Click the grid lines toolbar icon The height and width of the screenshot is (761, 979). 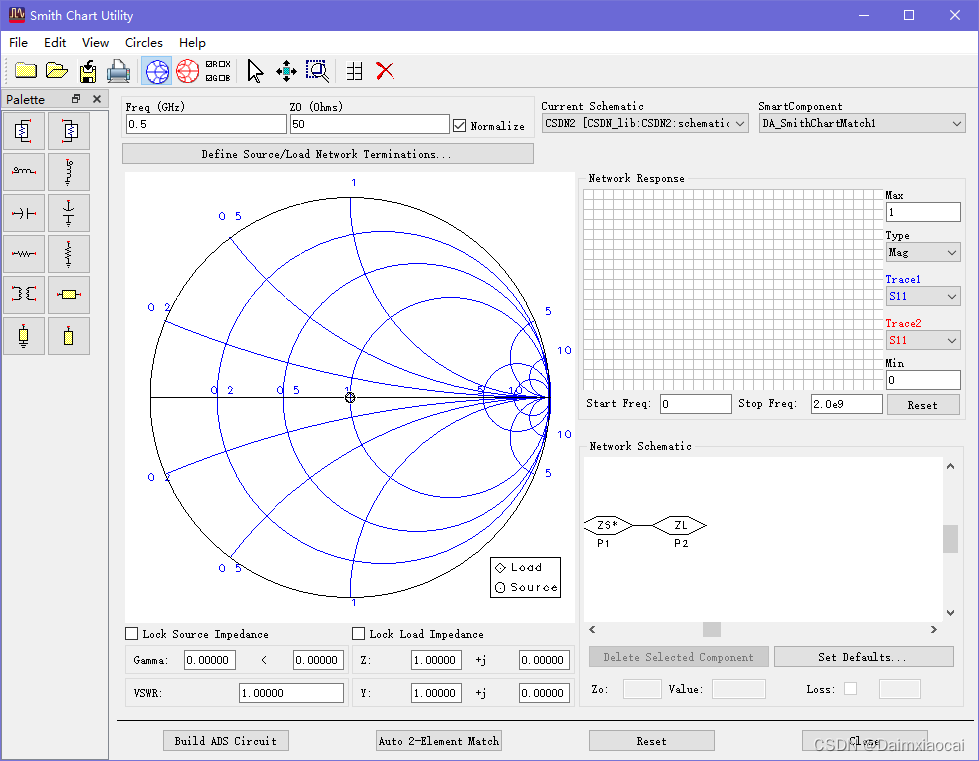(355, 71)
